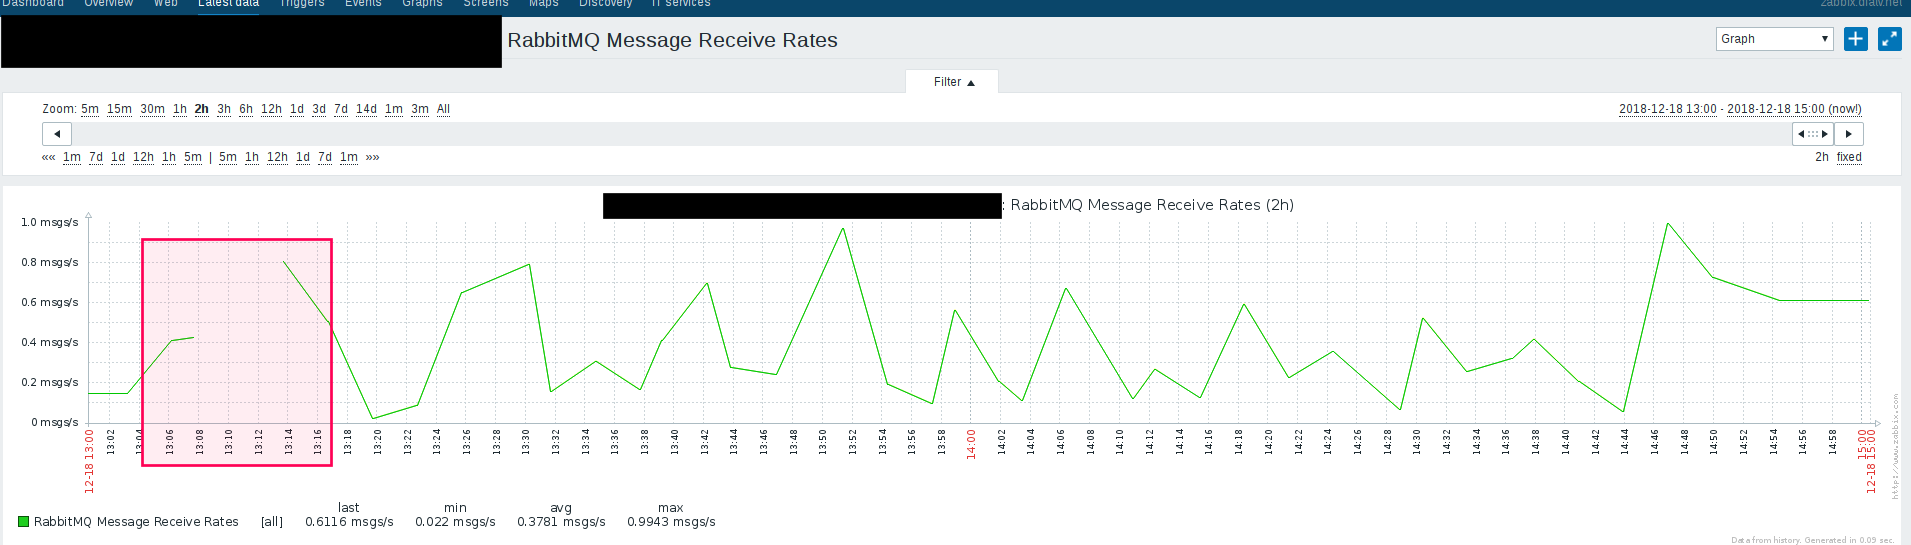
Task: Set zoom to 6h
Action: click(246, 109)
